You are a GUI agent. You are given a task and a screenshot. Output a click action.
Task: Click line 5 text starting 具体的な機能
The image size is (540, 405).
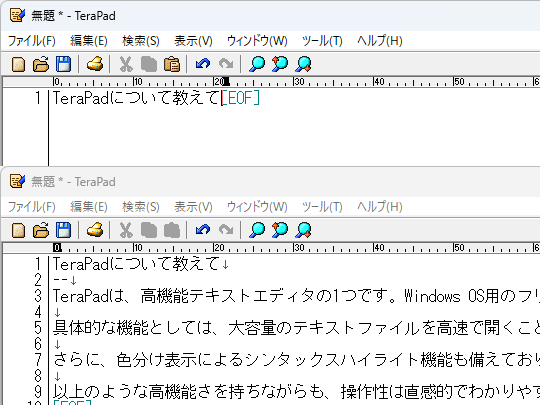pos(297,328)
